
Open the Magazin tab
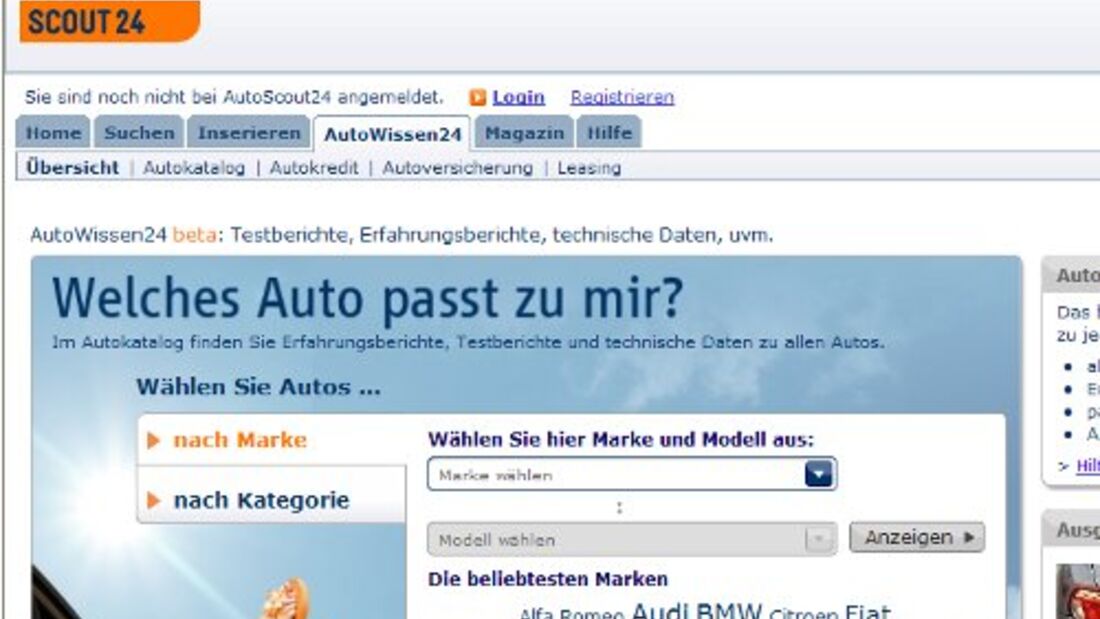525,131
